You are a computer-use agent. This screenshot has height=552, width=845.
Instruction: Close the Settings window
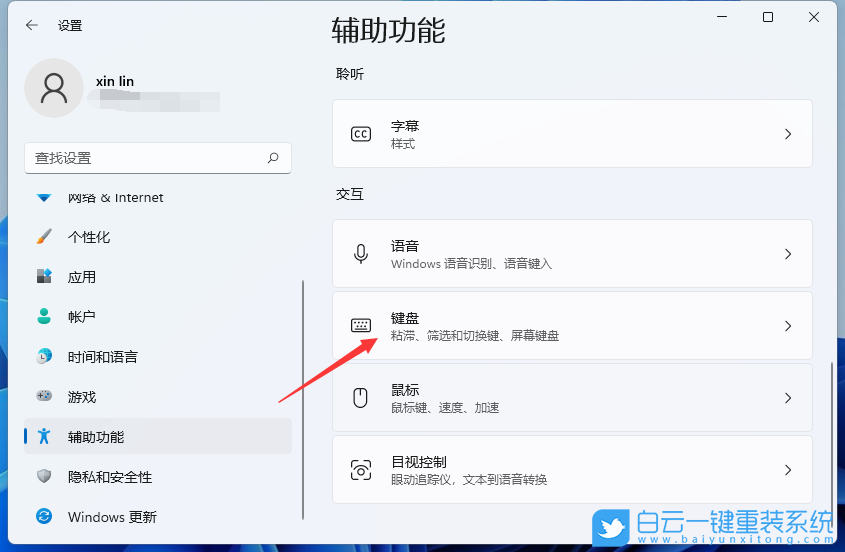pos(814,17)
